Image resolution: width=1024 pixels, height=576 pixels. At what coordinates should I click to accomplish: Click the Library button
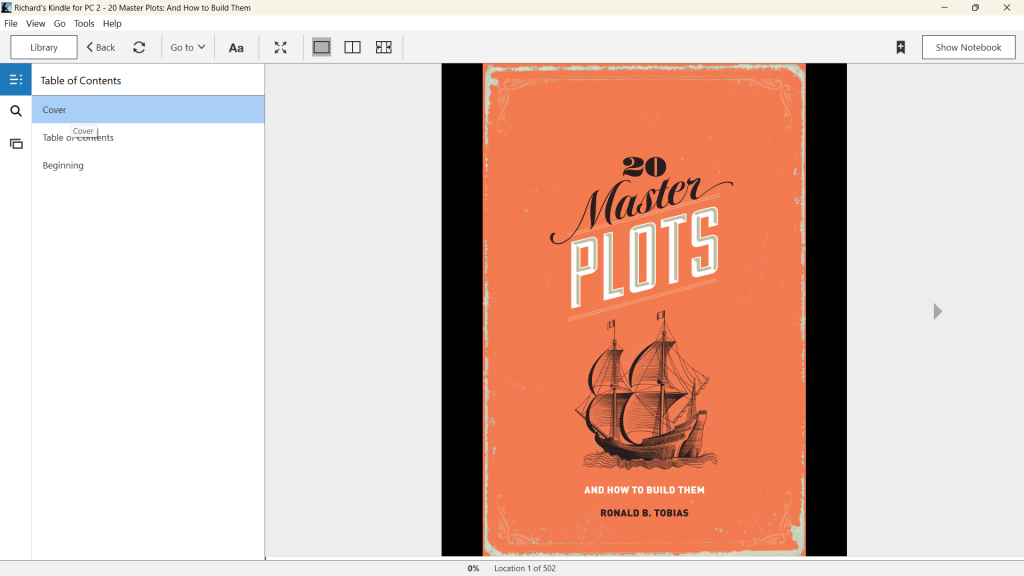click(x=44, y=47)
